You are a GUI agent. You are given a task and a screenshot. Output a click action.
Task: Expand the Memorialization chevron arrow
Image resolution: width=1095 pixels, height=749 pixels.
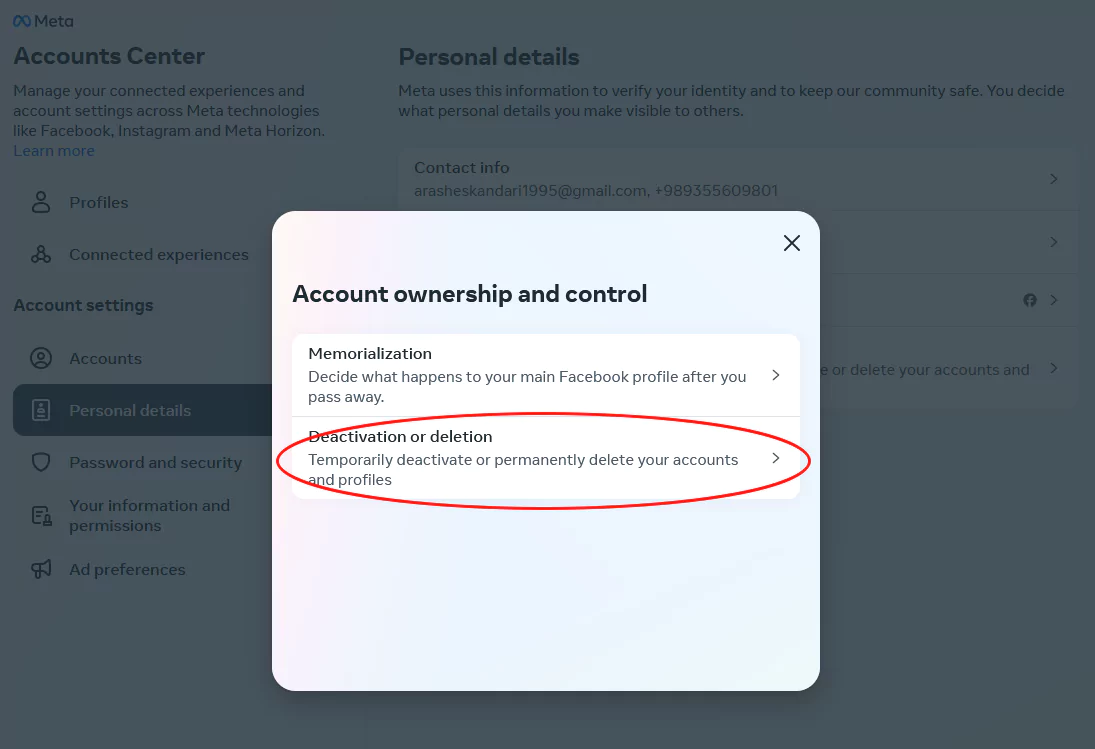coord(776,375)
